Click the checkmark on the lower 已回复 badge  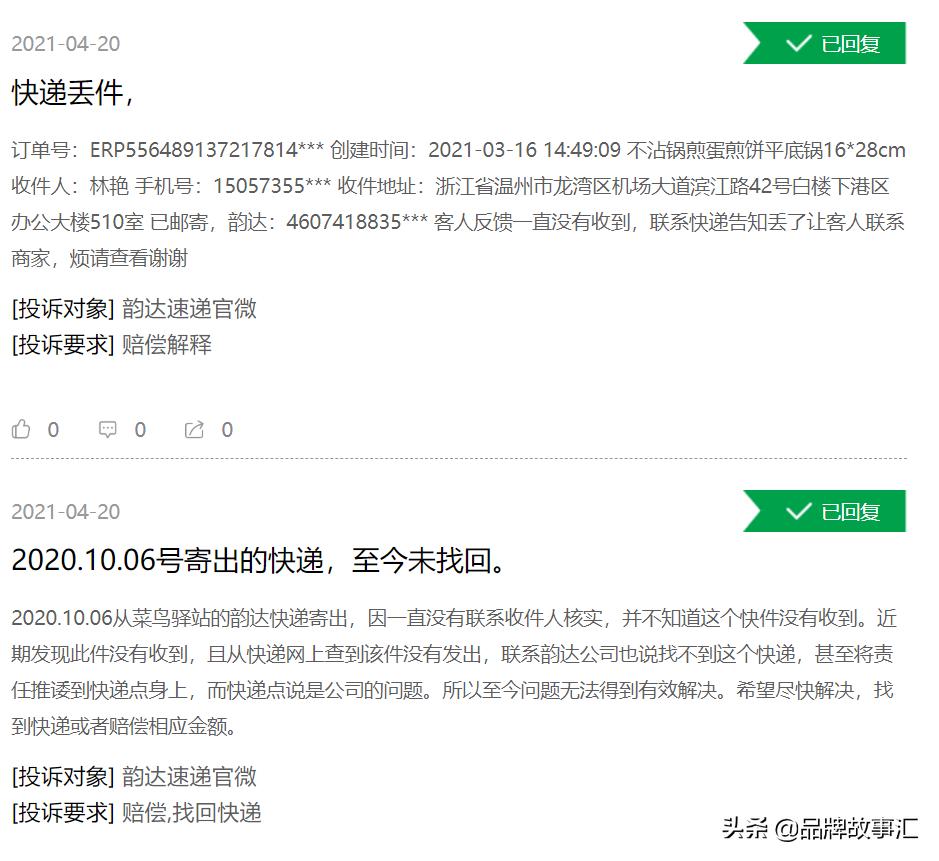click(798, 510)
